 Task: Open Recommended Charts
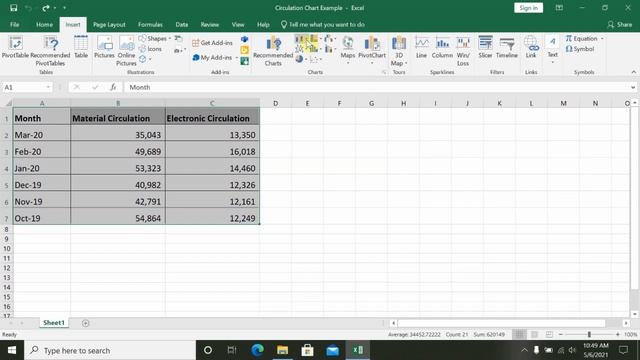pos(273,51)
